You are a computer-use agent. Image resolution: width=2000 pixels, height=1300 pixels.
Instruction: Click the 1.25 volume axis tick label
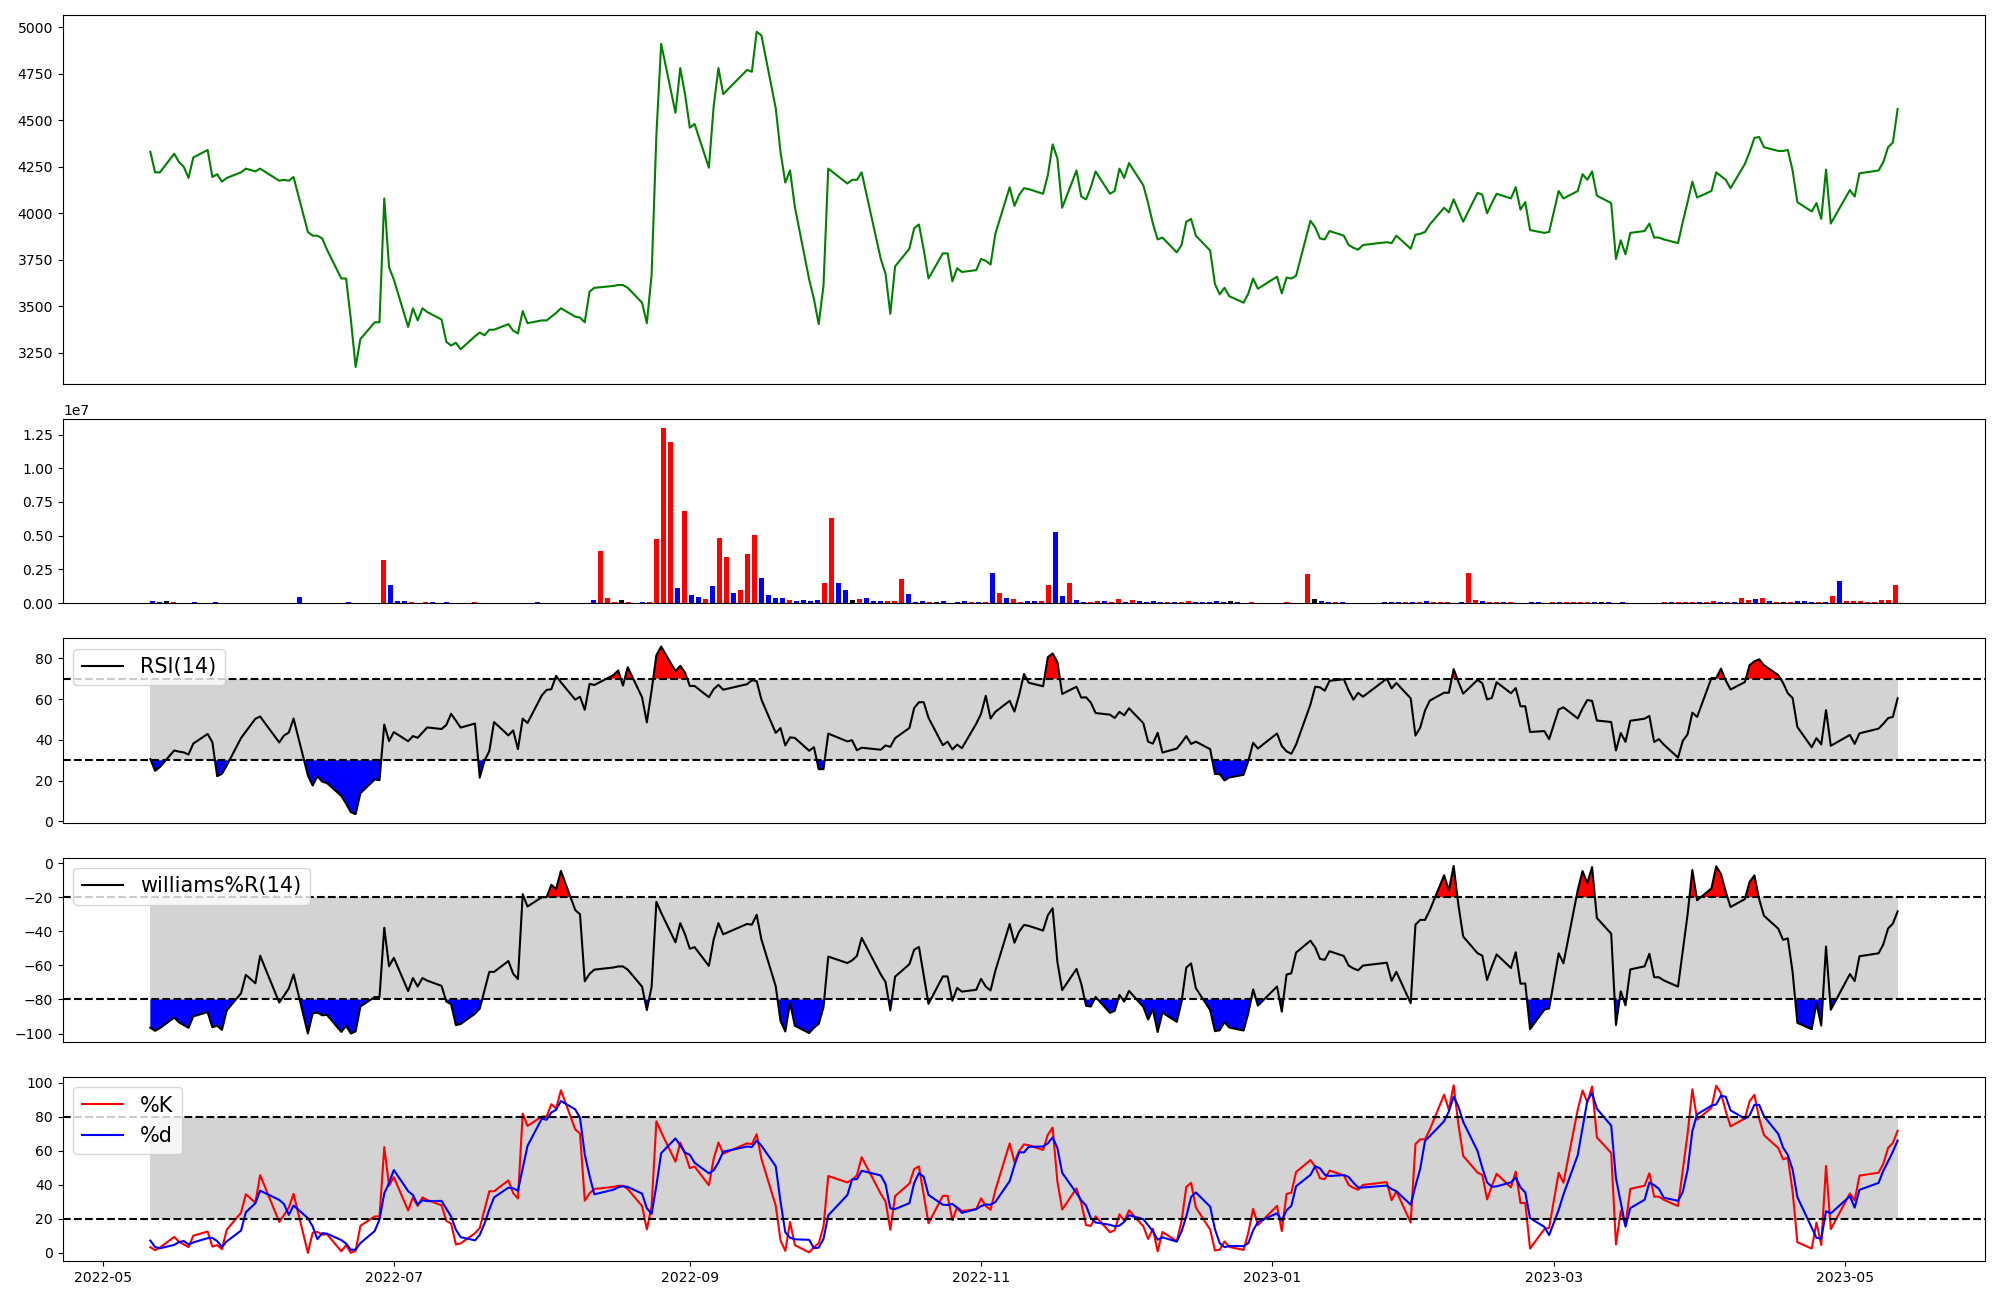tap(38, 435)
